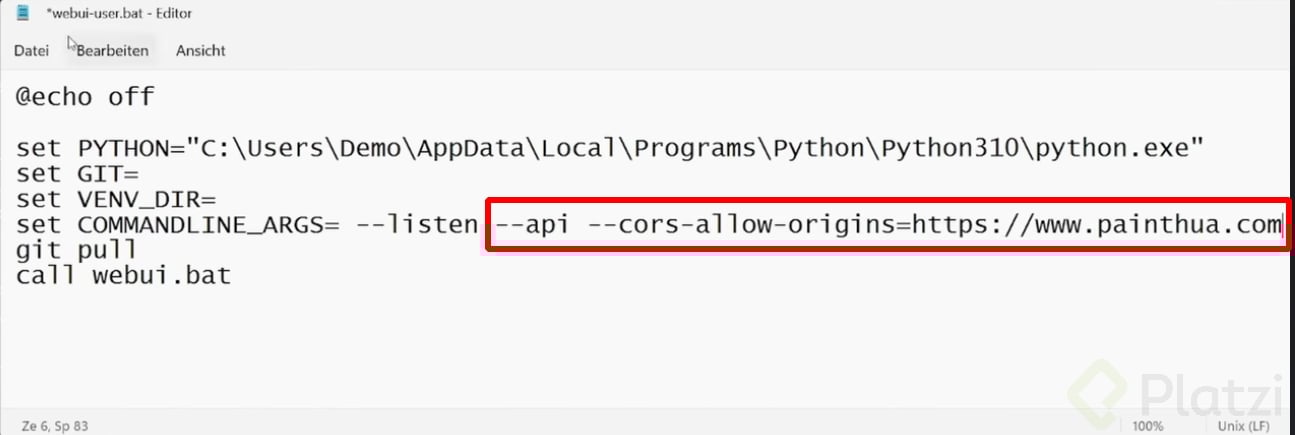
Task: Open the Ansicht menu
Action: 201,50
